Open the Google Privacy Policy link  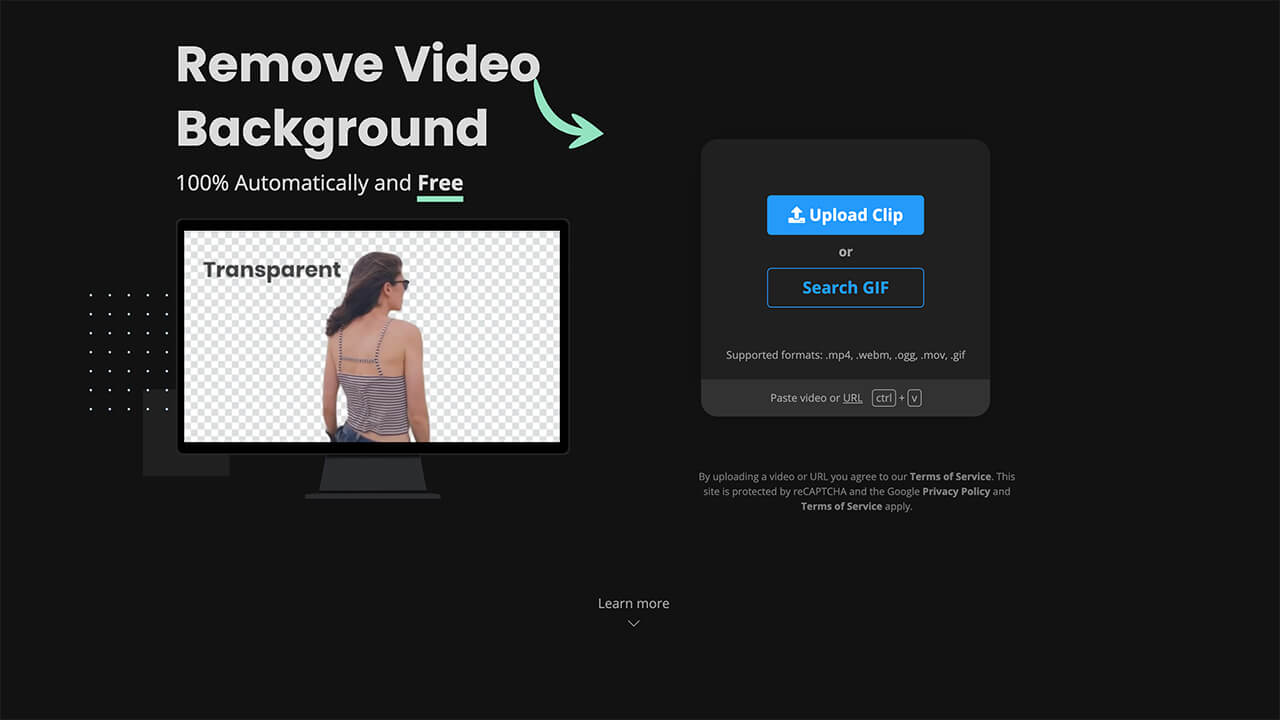tap(956, 492)
